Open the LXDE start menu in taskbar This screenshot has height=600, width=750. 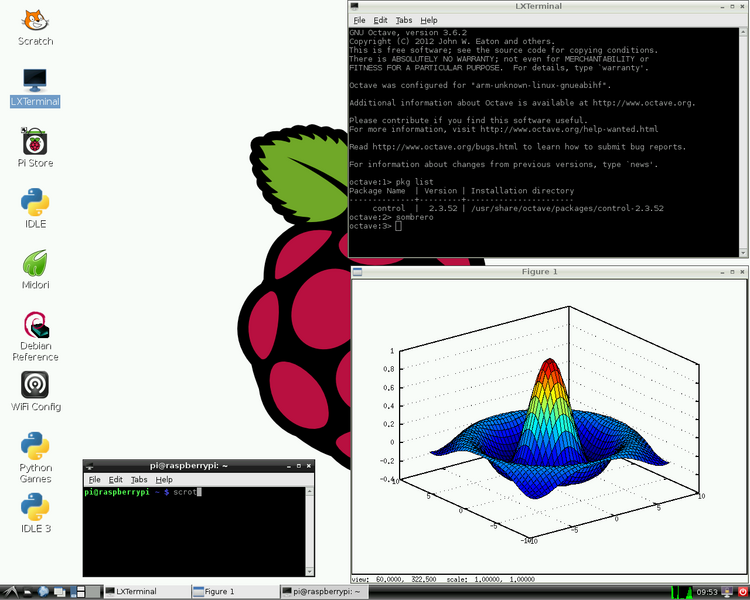(x=9, y=592)
